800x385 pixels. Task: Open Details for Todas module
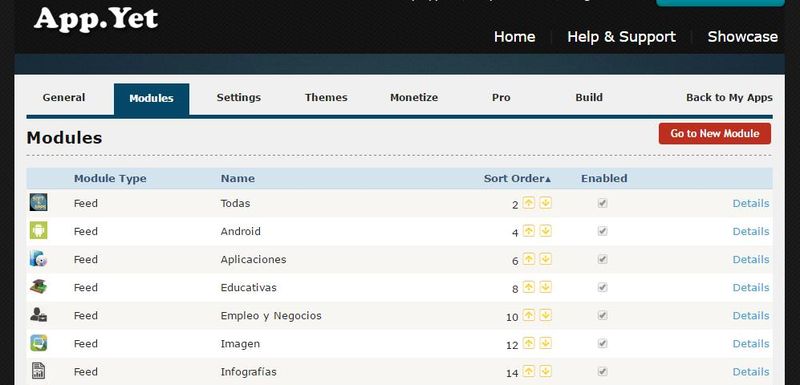(x=751, y=203)
